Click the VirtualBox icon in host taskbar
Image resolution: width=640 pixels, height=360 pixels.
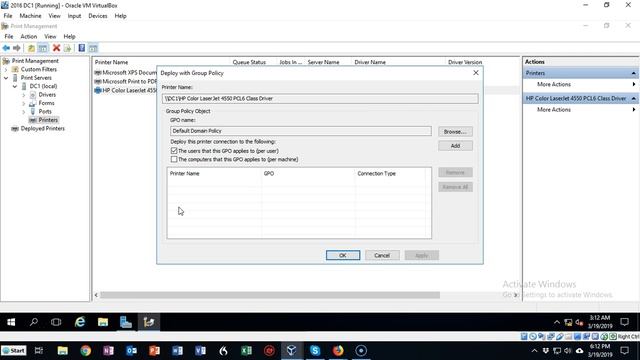coord(291,351)
